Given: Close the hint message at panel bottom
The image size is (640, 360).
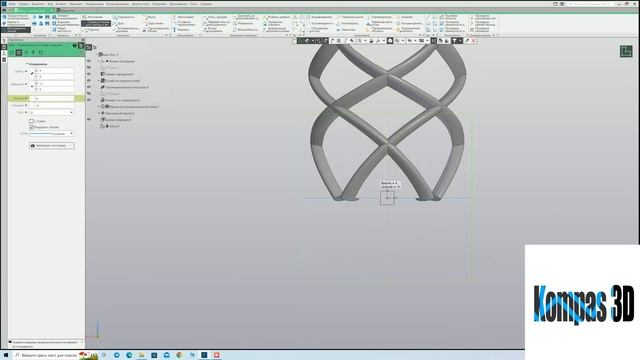Looking at the screenshot, I should (82, 342).
